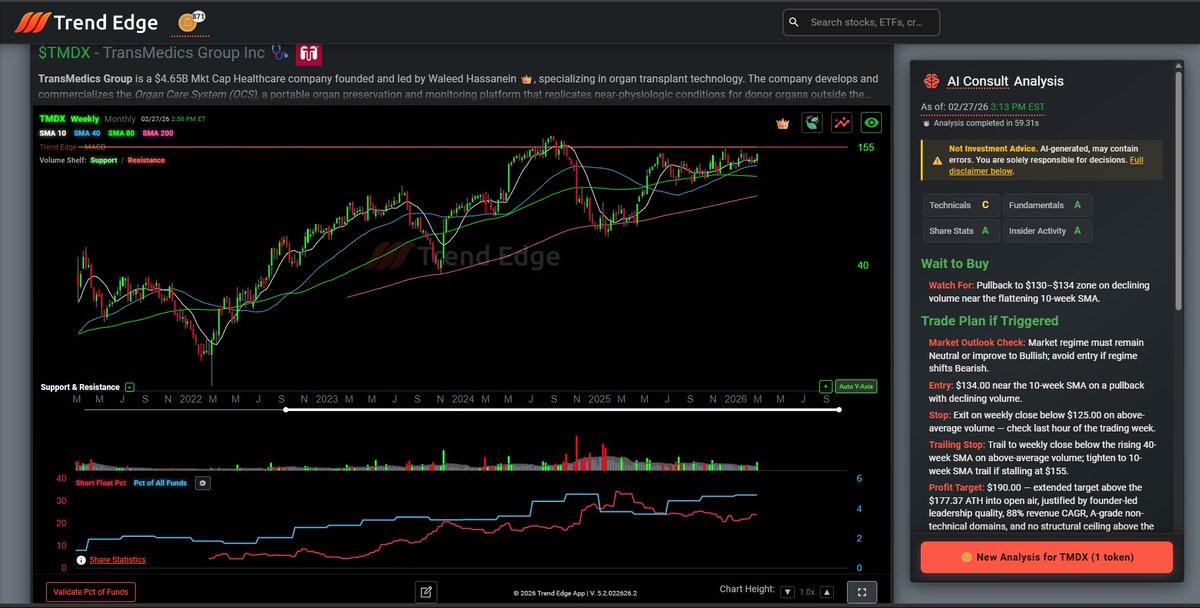Open the gear settings for fund statistics
The height and width of the screenshot is (608, 1200).
pos(204,482)
